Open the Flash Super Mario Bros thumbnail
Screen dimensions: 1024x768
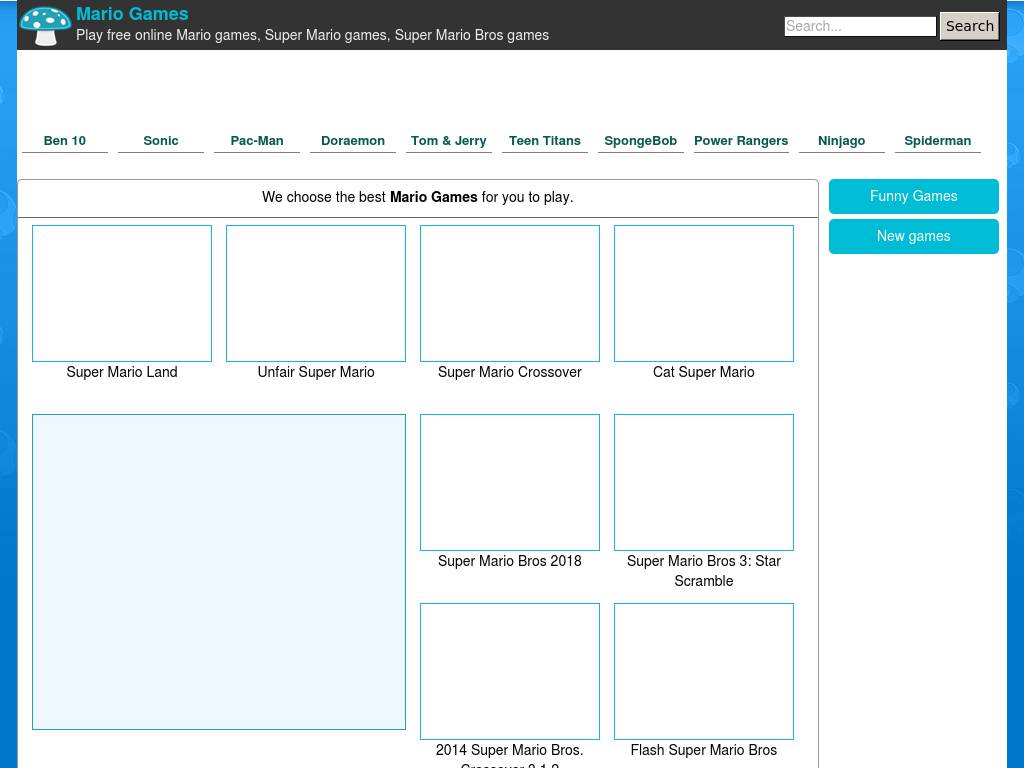[x=704, y=671]
